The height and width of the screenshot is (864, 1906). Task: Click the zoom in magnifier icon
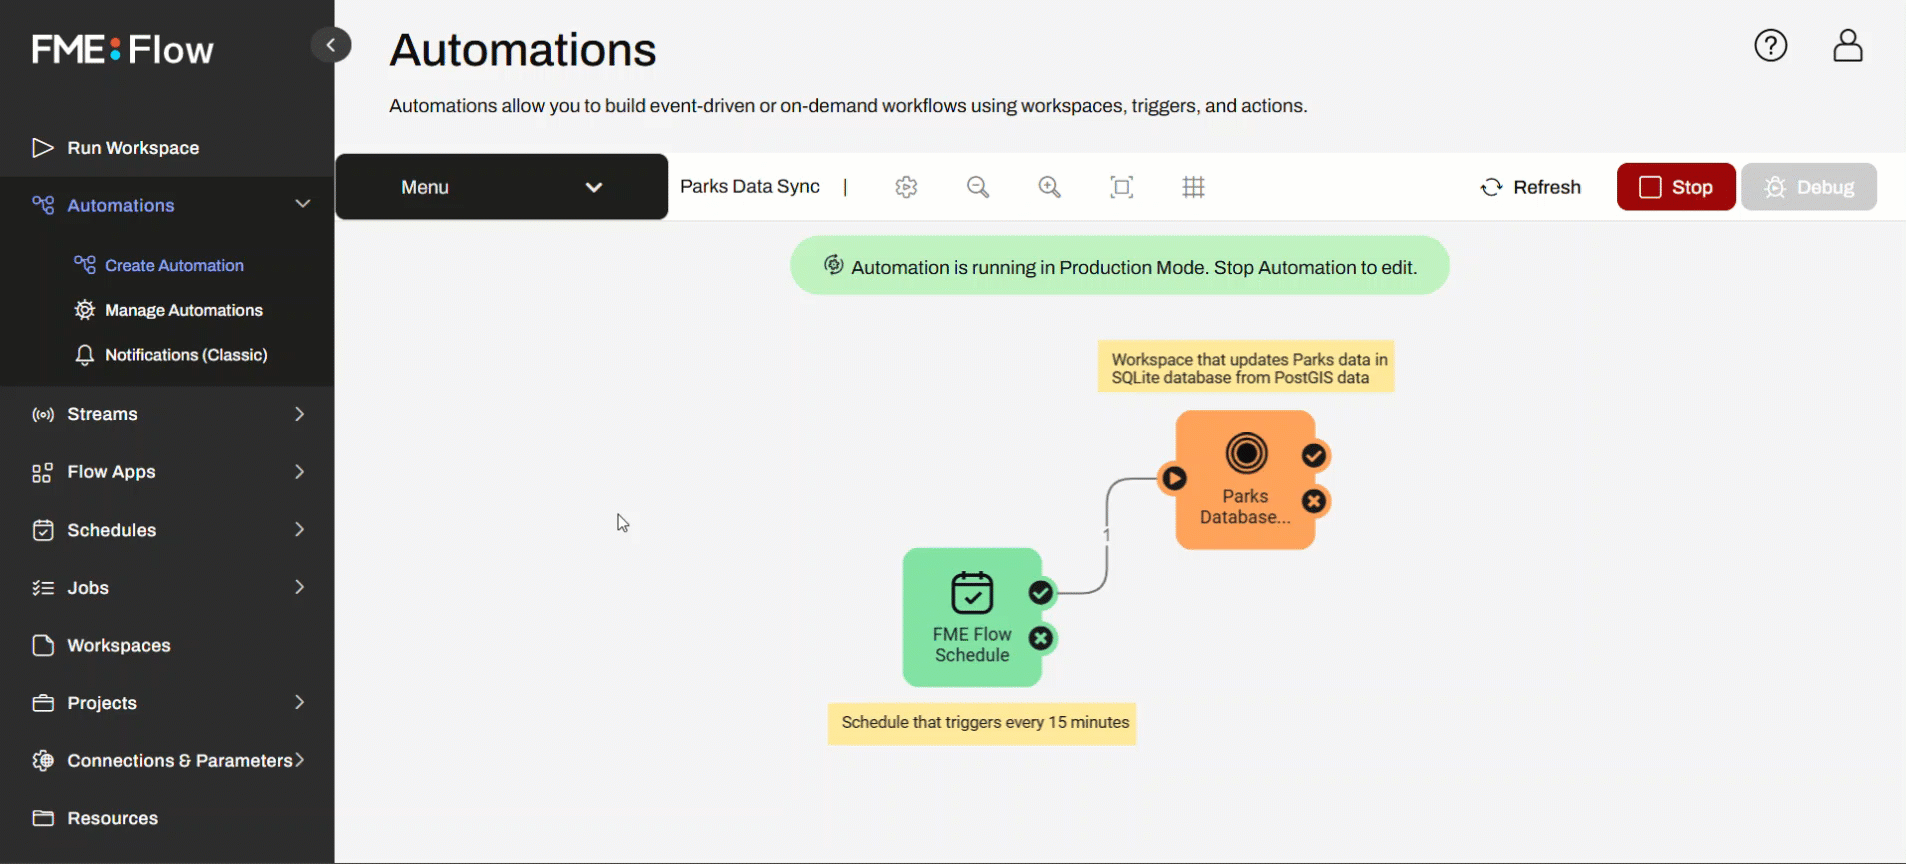pyautogui.click(x=1049, y=187)
